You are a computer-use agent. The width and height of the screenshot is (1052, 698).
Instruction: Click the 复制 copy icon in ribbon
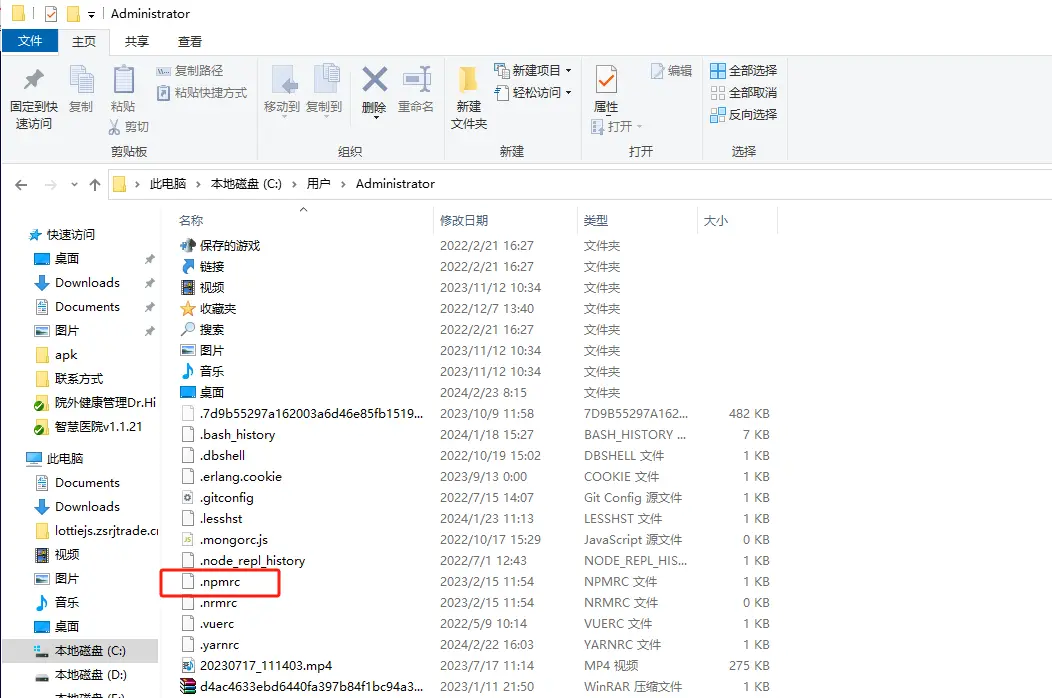point(81,80)
